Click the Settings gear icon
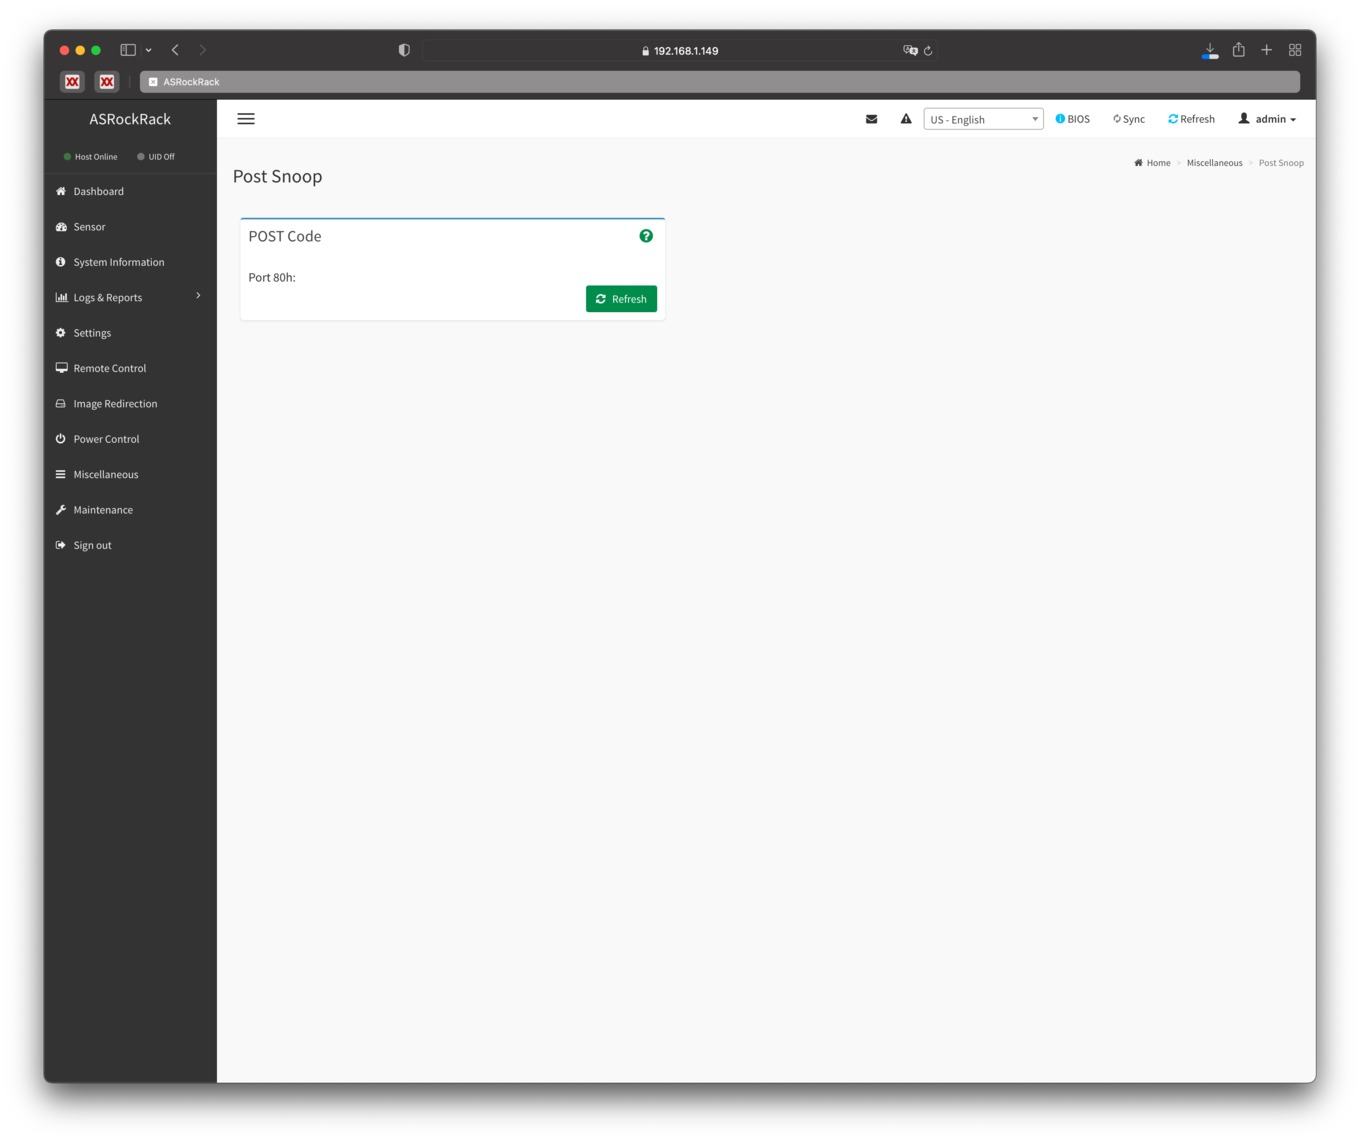The width and height of the screenshot is (1360, 1141). [x=60, y=333]
